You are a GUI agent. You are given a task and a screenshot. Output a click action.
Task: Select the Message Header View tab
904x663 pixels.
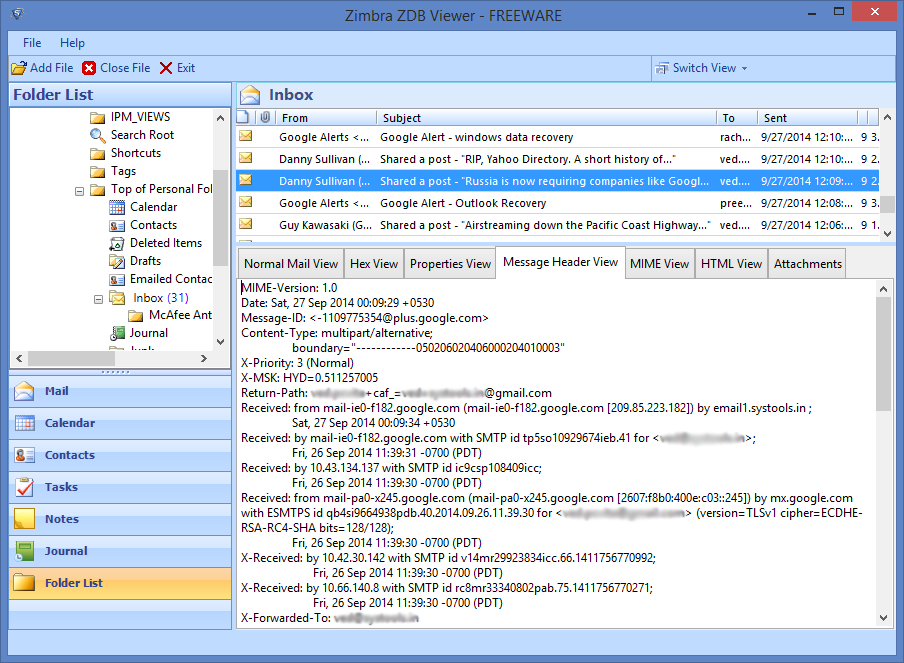pos(560,262)
